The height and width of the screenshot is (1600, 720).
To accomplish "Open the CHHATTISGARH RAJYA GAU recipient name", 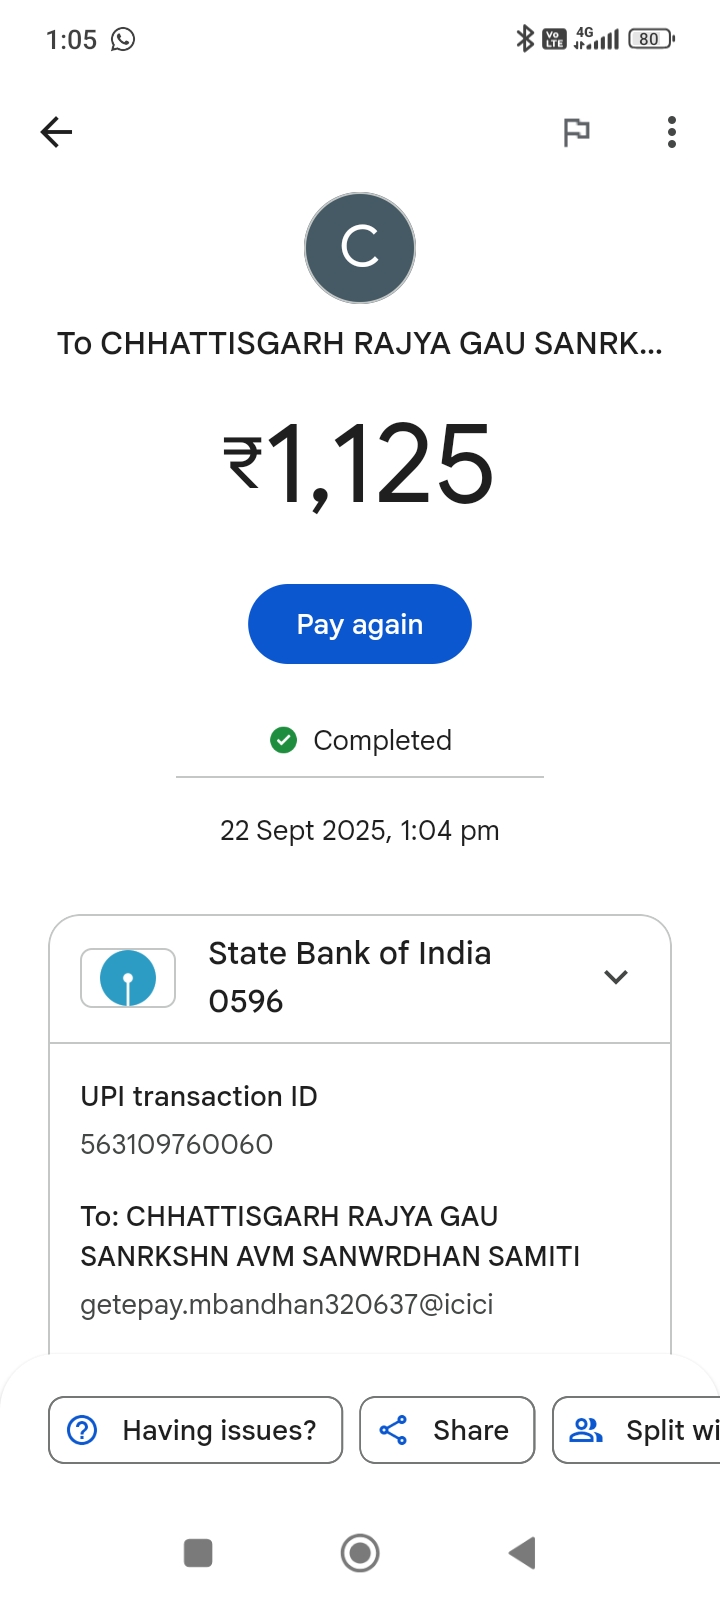I will coord(360,344).
